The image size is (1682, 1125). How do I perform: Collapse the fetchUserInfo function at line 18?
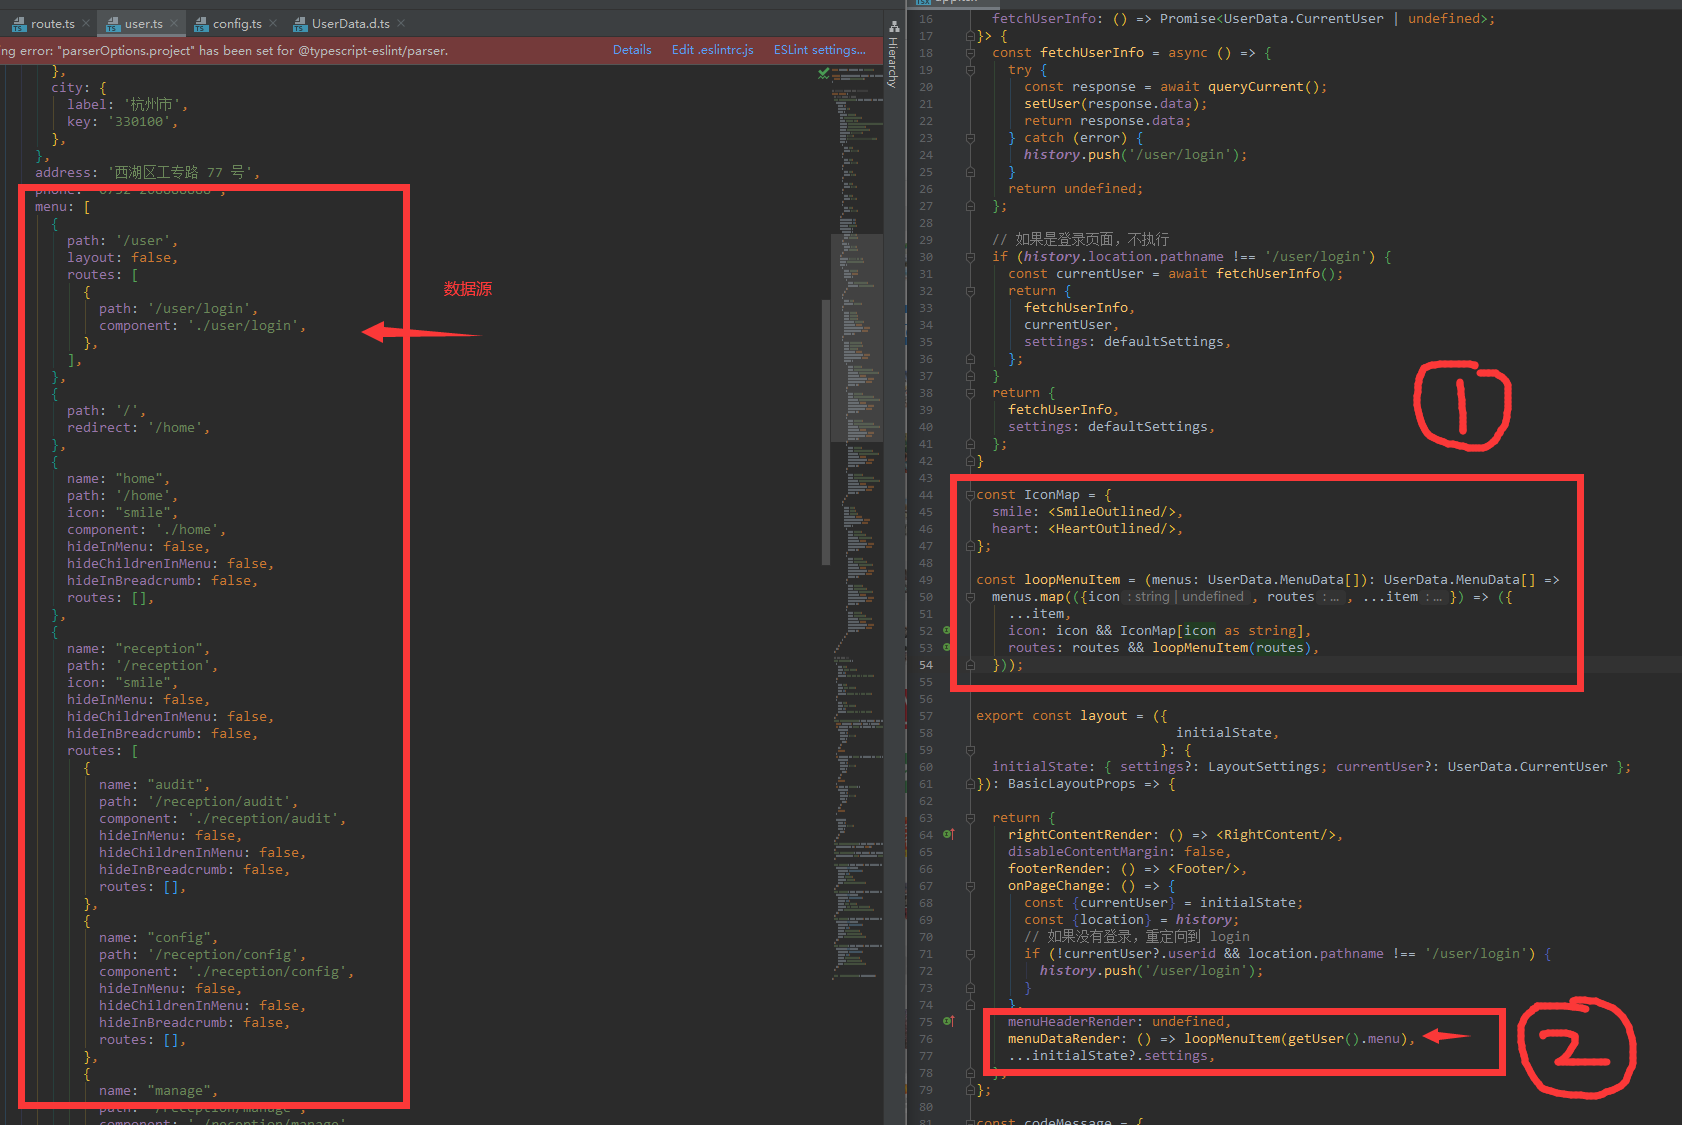[970, 53]
